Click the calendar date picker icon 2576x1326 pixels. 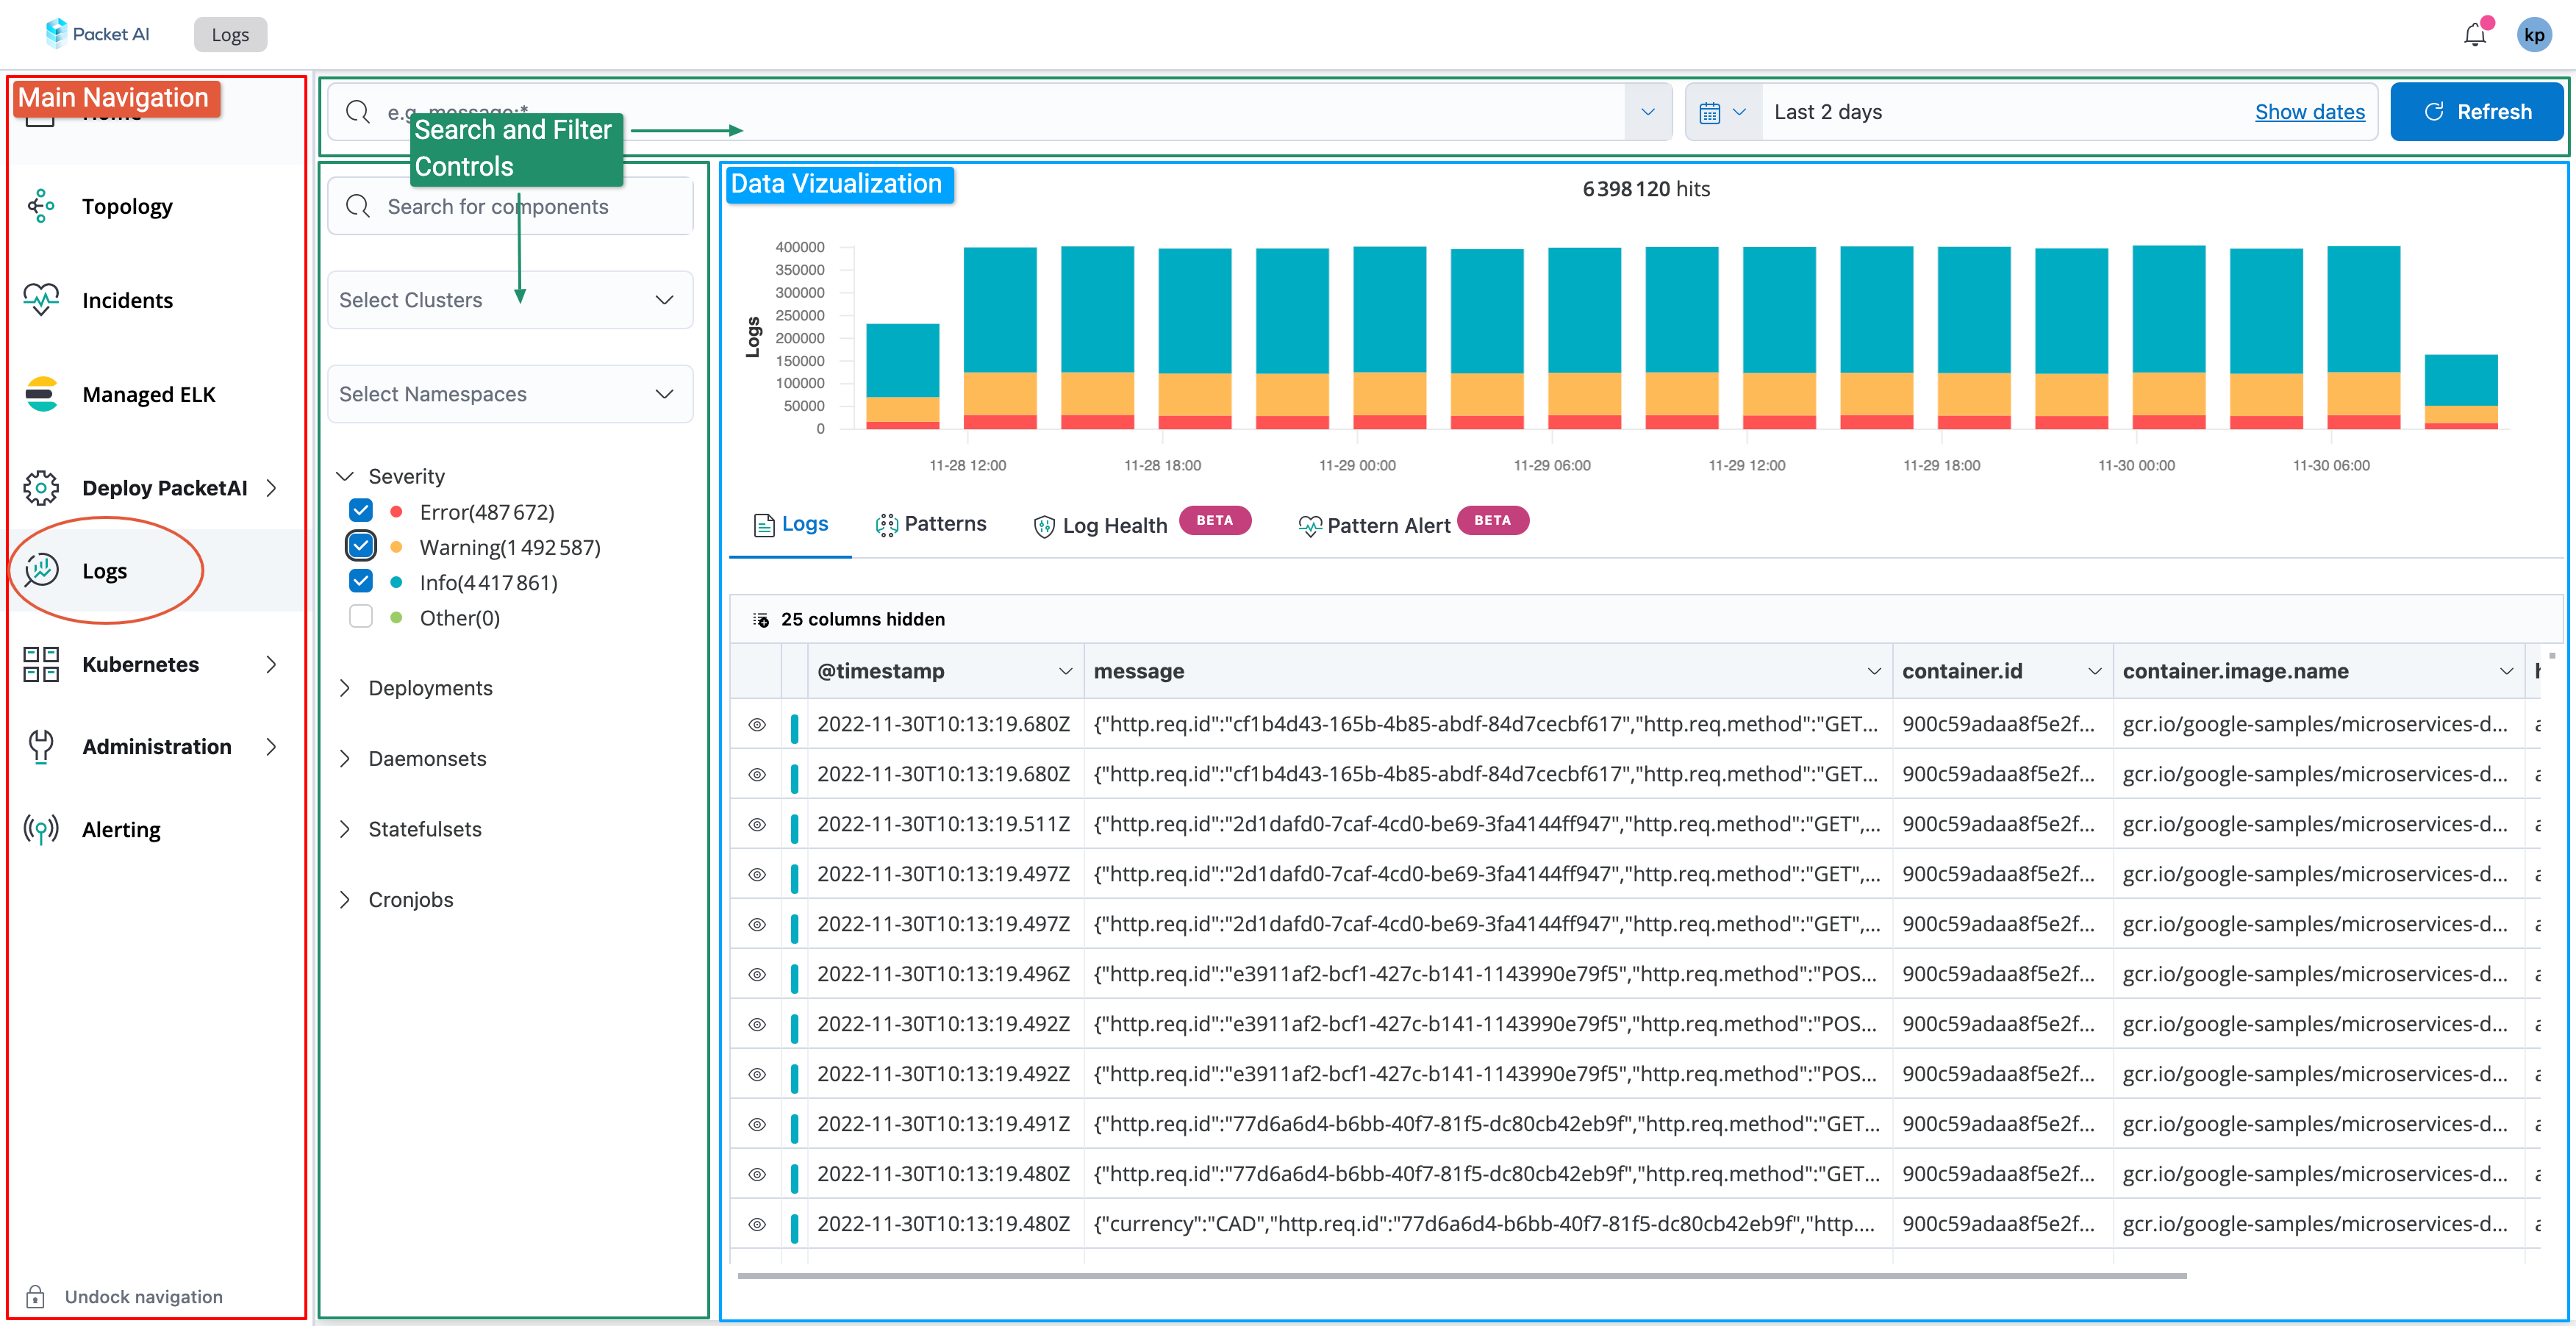[x=1710, y=112]
